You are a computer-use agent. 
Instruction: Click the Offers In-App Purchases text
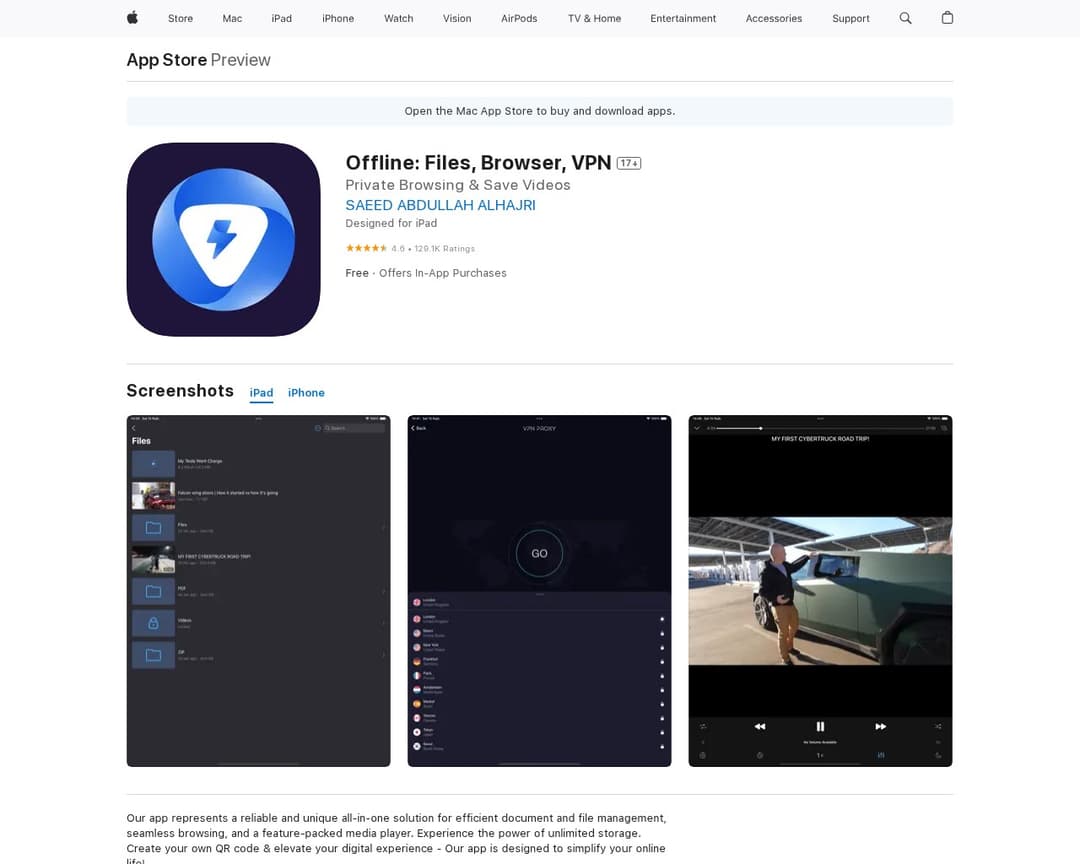coord(443,274)
